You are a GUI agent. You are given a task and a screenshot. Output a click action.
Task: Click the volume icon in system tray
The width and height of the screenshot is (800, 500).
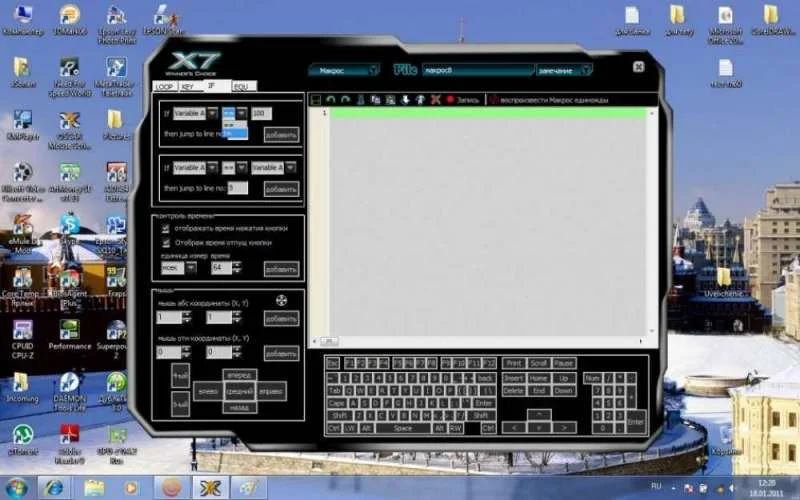[733, 488]
